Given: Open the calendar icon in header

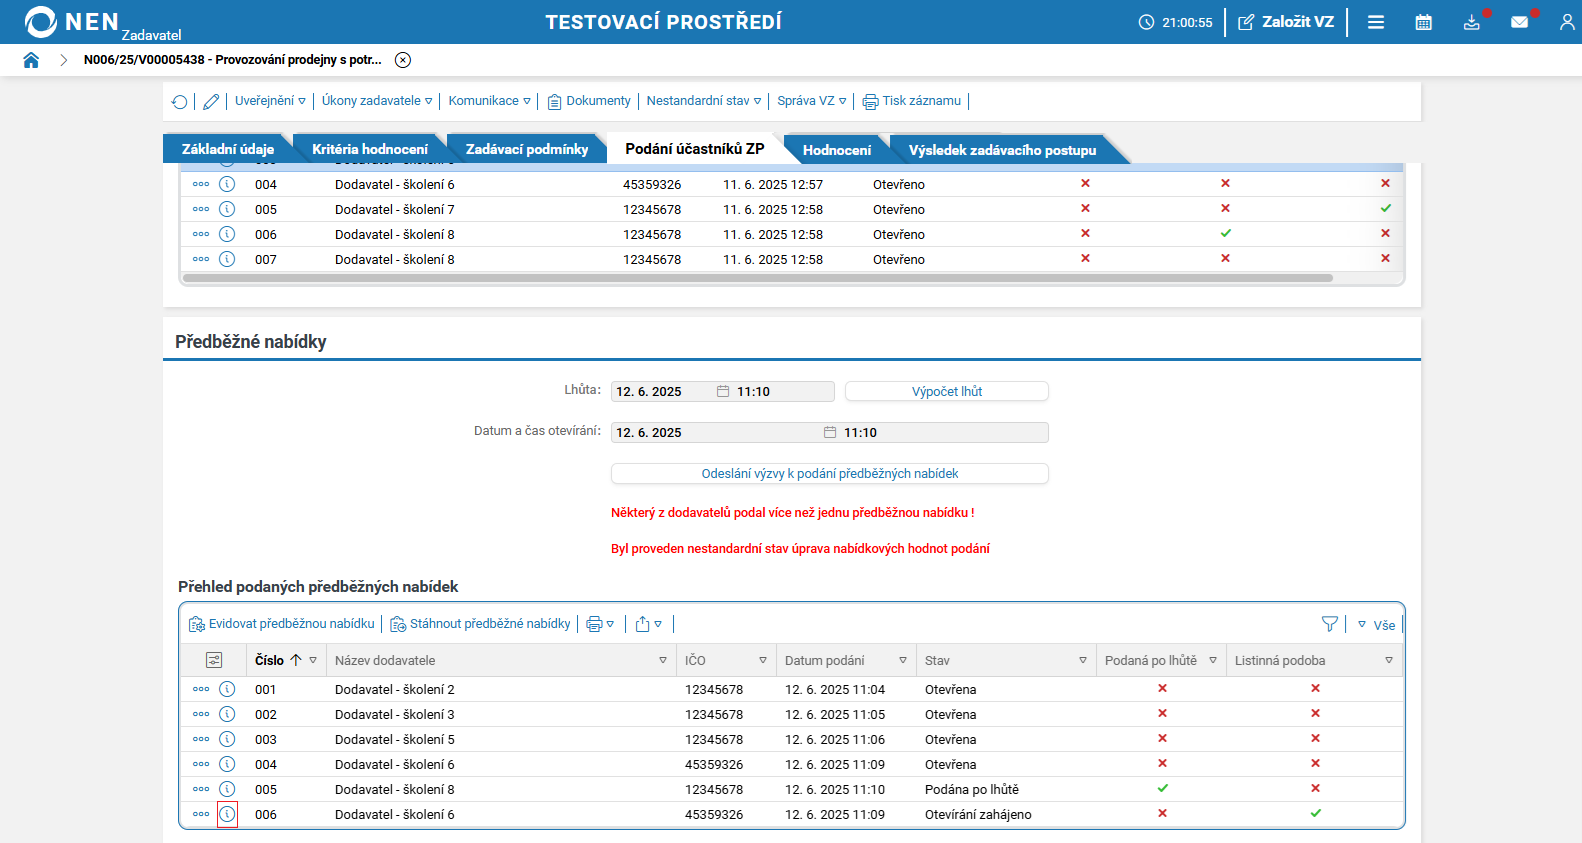Looking at the screenshot, I should click(1423, 22).
